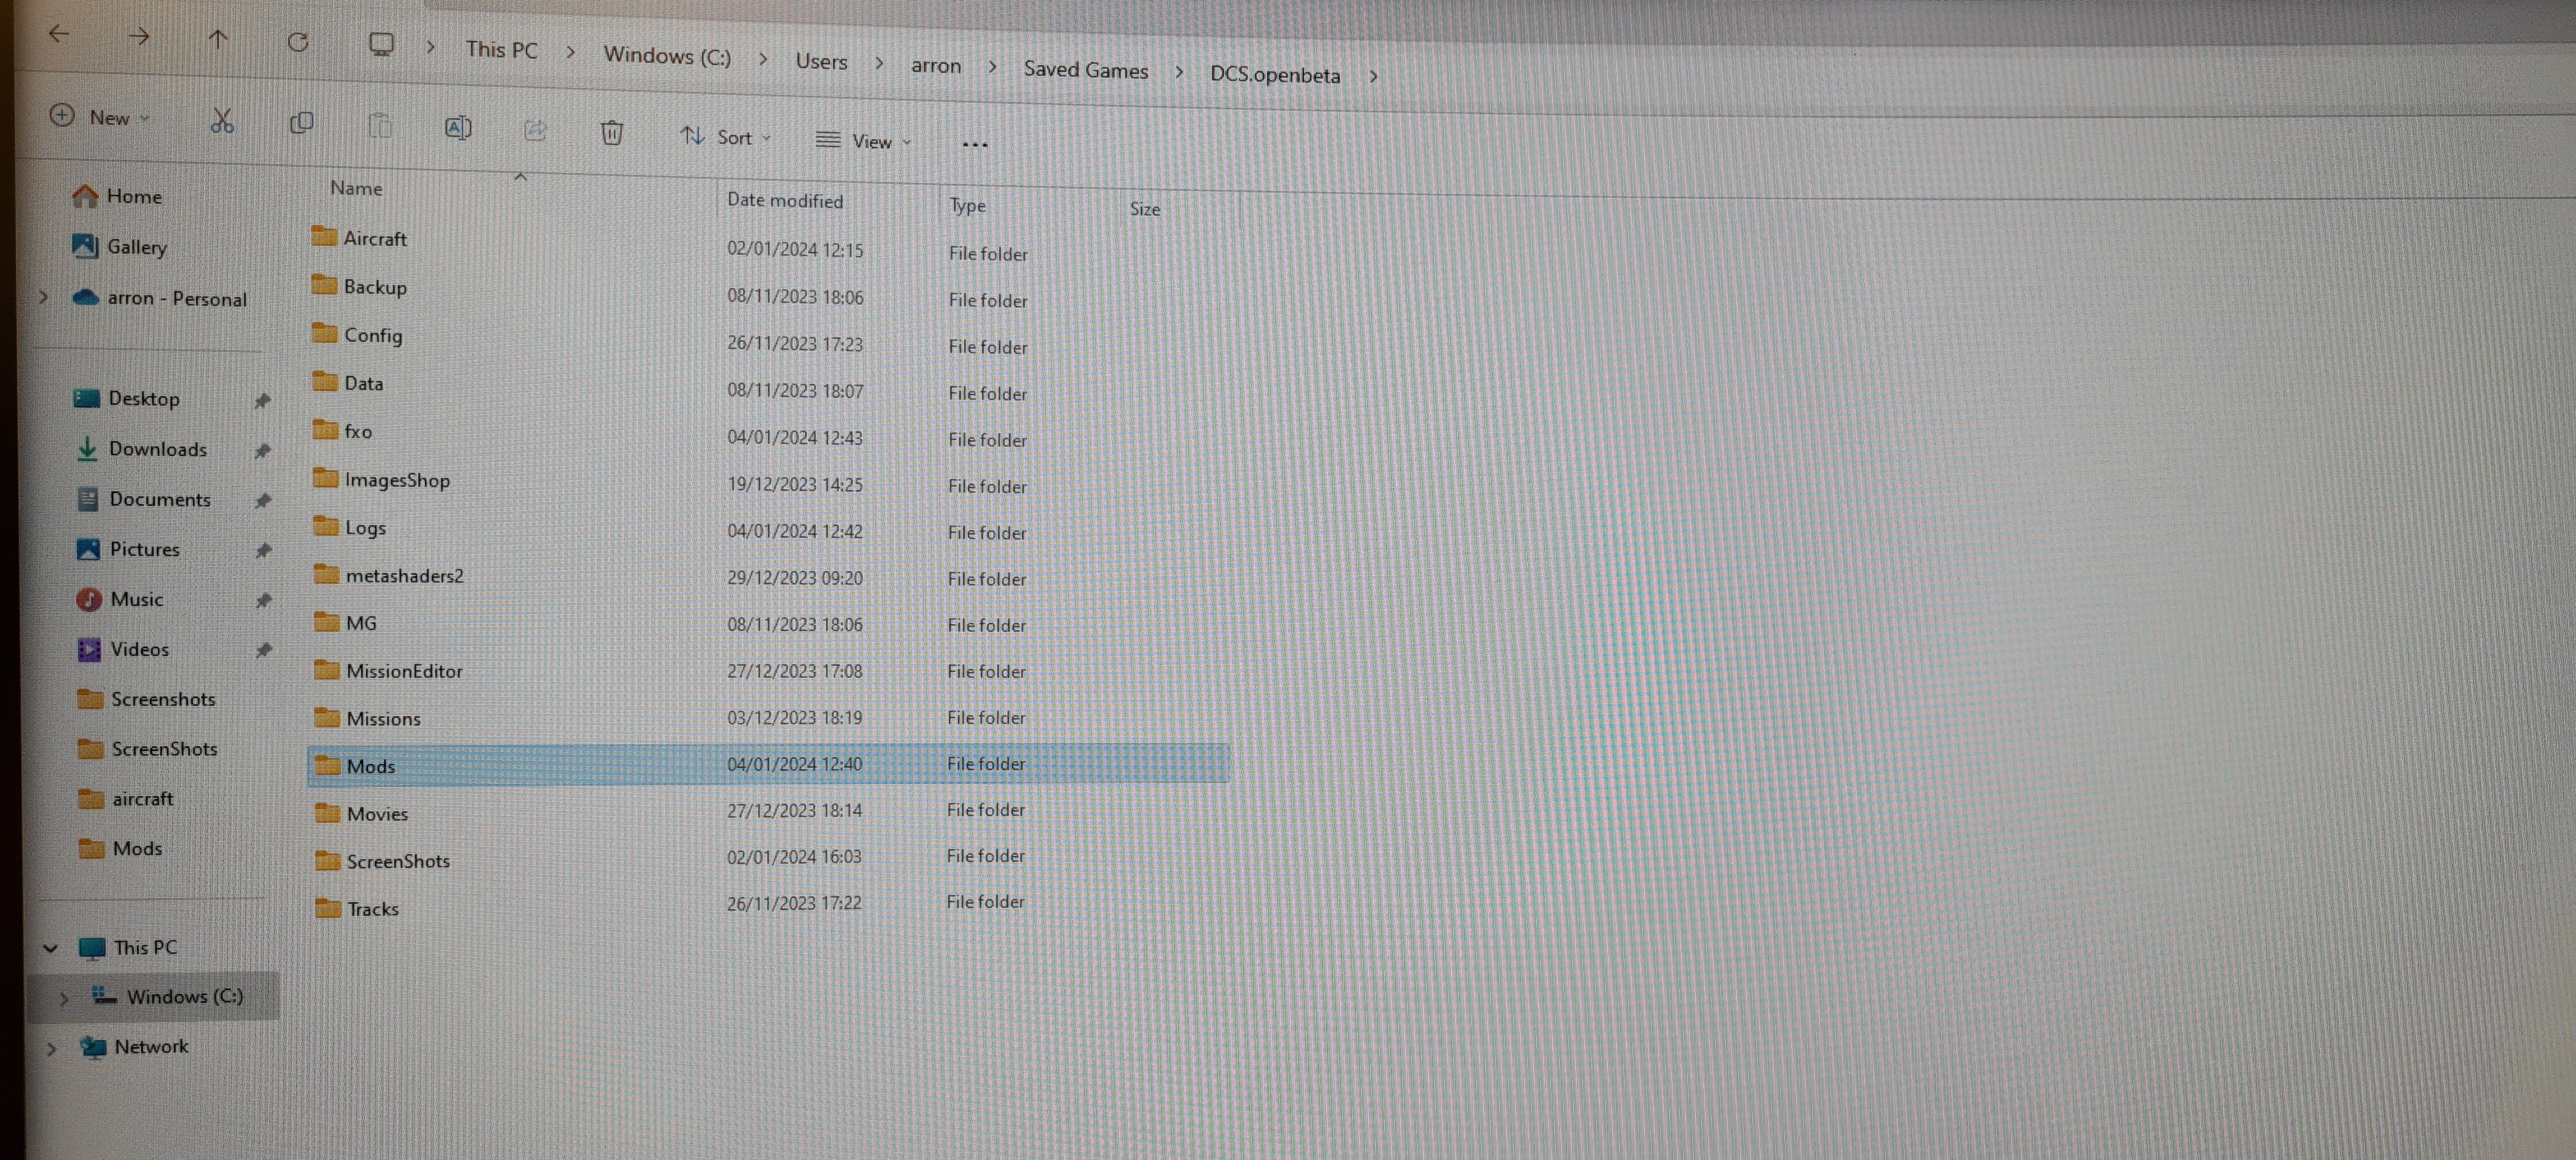Rename the selected folder
The image size is (2576, 1160).
pos(458,128)
